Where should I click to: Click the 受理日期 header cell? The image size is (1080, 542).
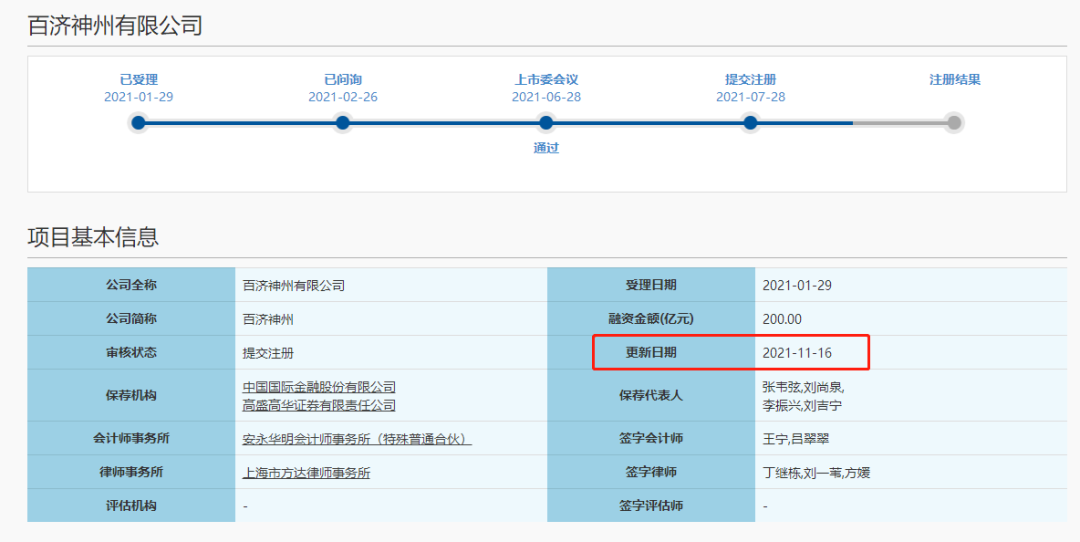point(651,285)
